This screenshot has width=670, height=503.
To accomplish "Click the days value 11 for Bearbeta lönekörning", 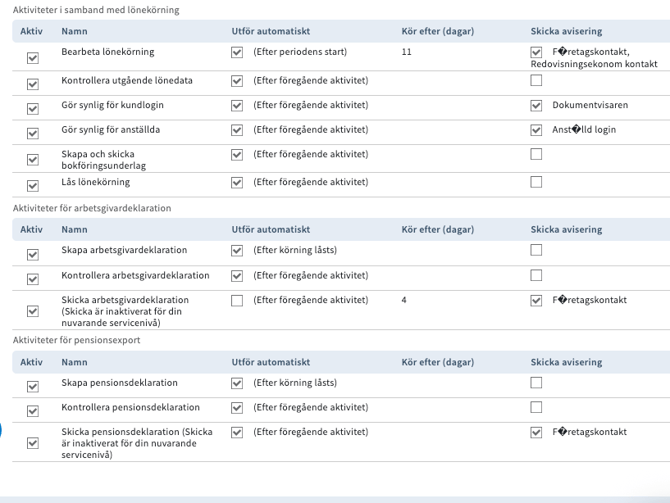I will (x=406, y=52).
